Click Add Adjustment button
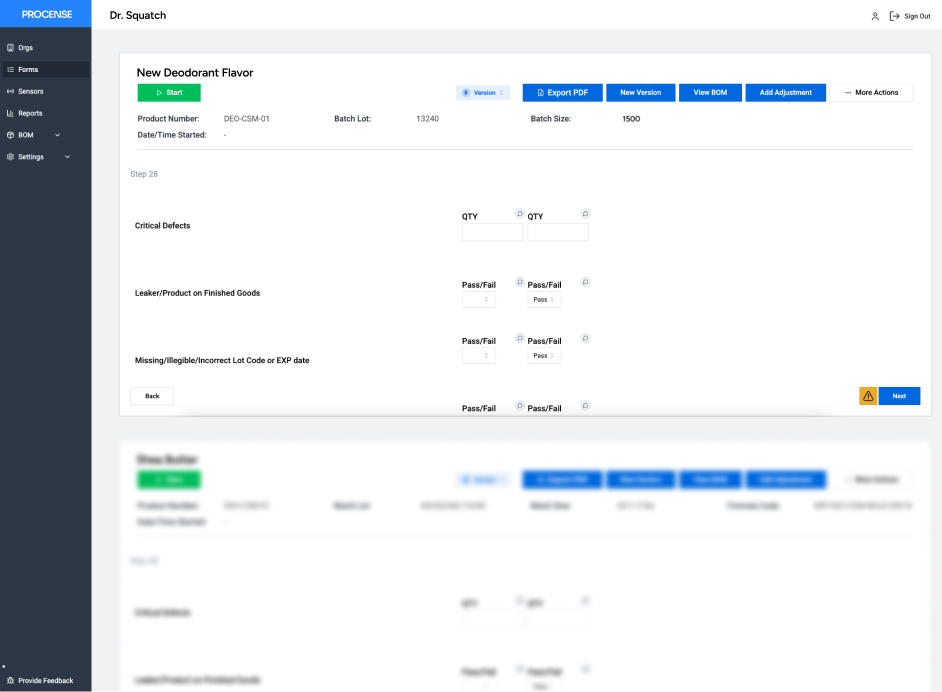Image resolution: width=942 pixels, height=692 pixels. [785, 93]
